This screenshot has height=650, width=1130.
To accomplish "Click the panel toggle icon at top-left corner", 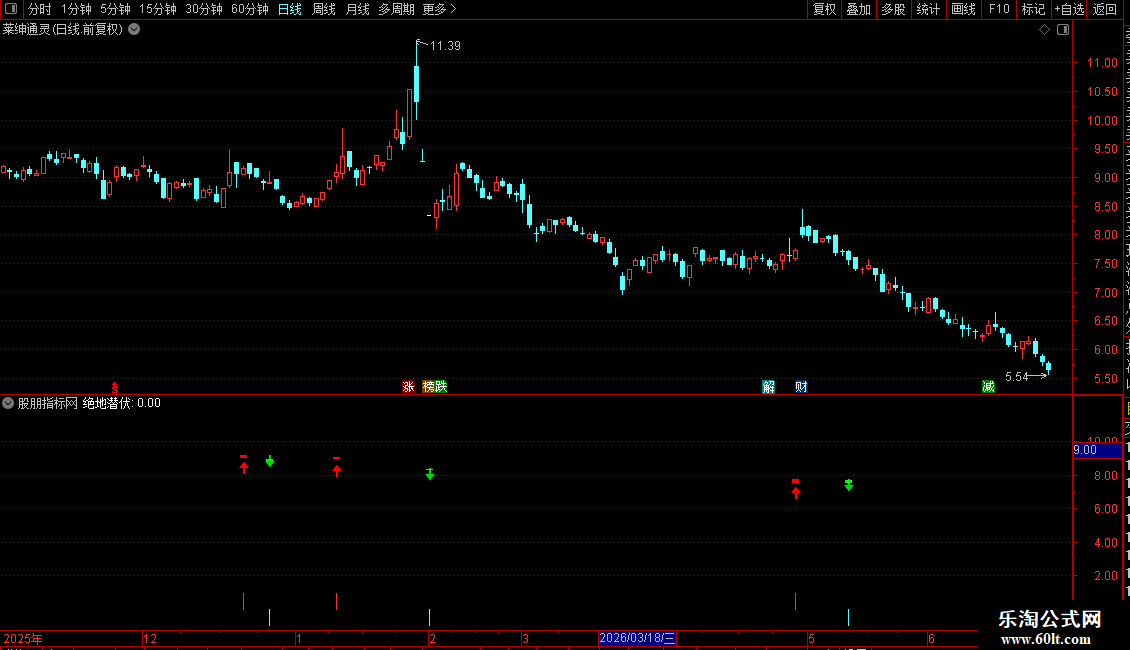I will tap(11, 9).
